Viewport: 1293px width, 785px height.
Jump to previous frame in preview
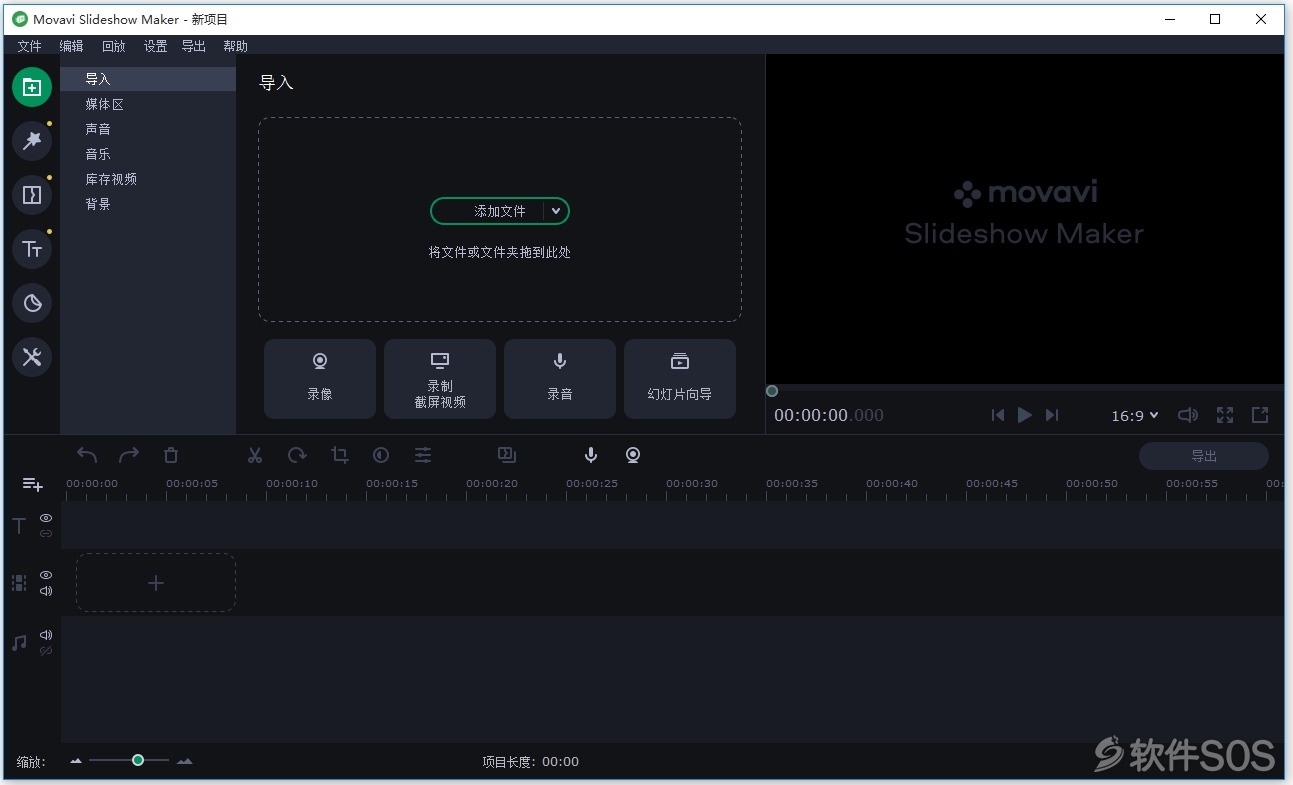coord(997,415)
